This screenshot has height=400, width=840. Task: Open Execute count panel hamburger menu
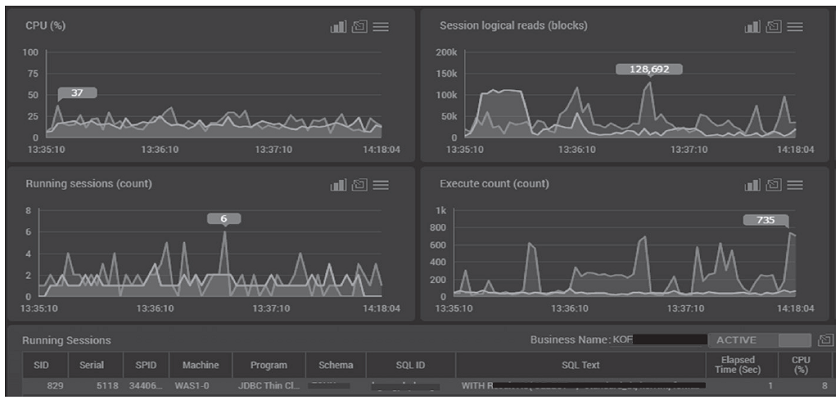[794, 185]
